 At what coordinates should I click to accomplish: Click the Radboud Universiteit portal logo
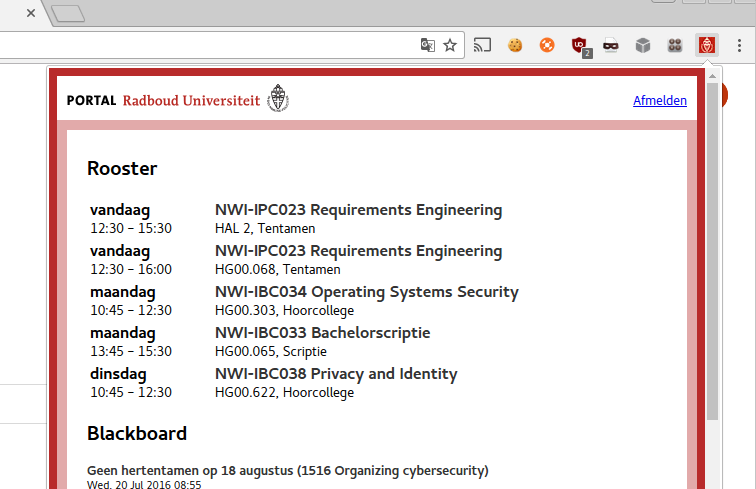point(178,100)
